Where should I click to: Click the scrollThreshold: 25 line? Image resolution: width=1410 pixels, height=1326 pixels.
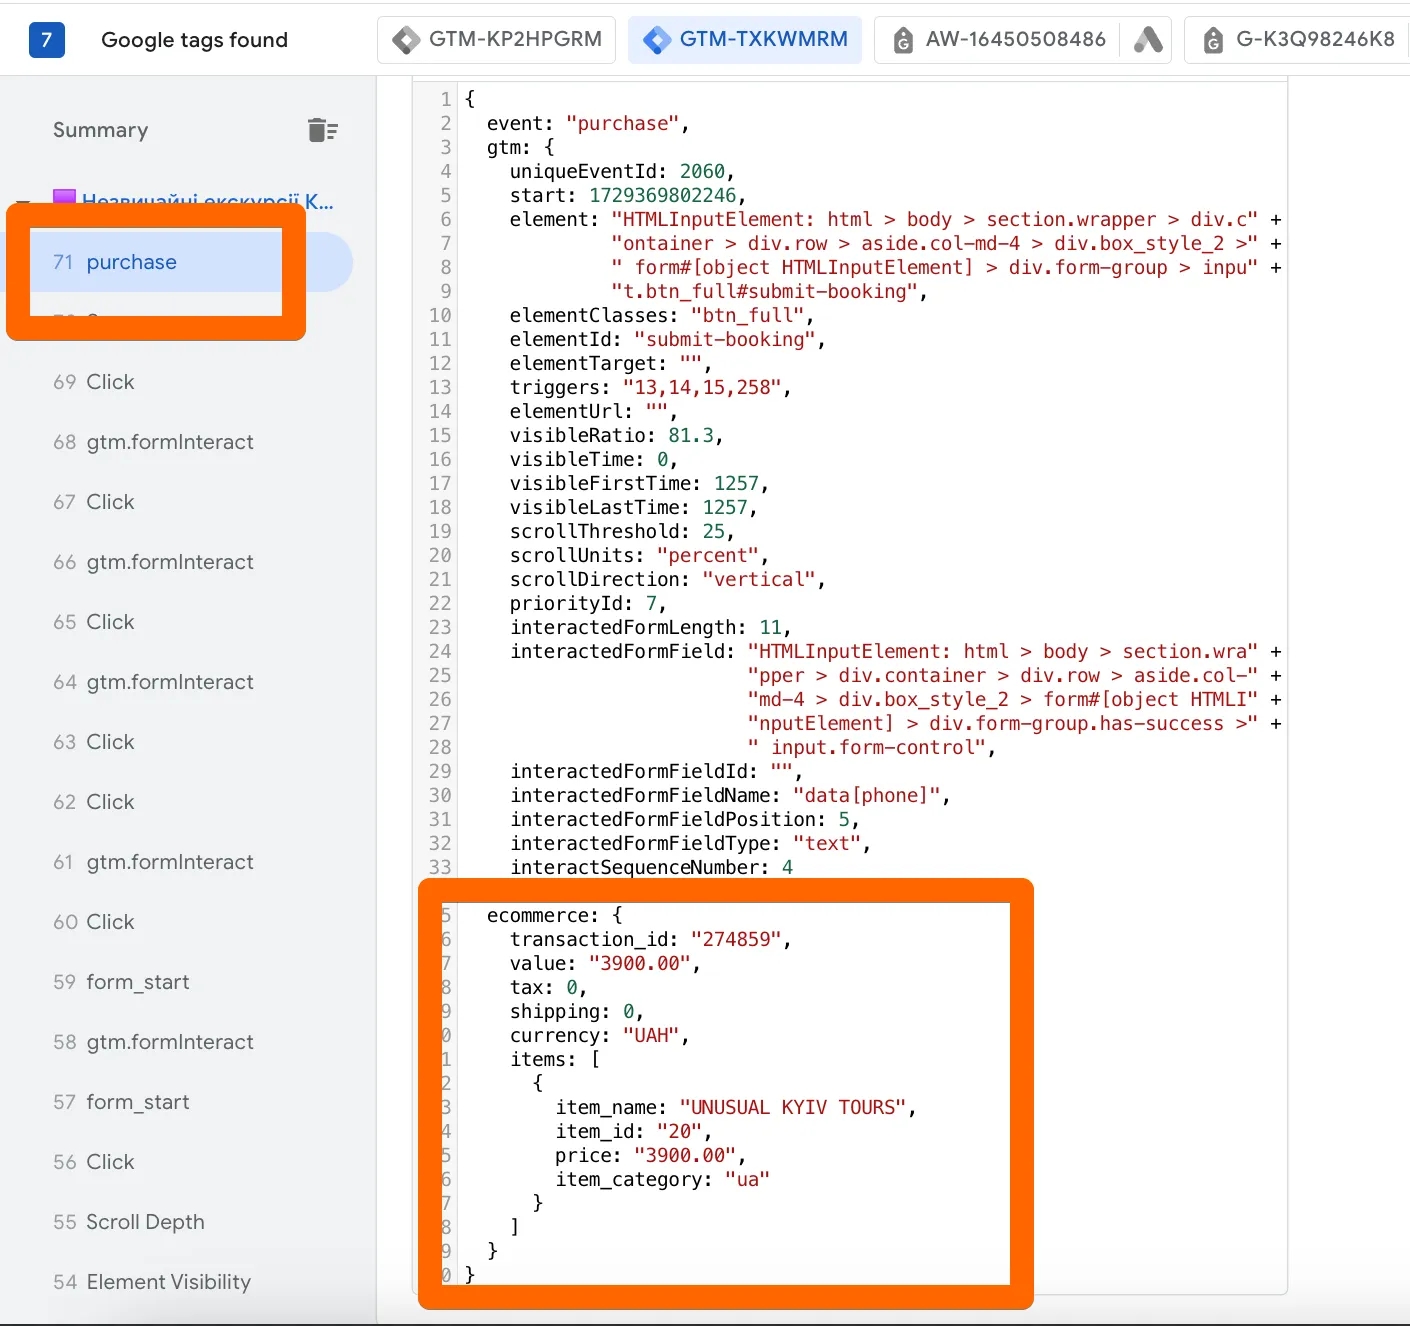click(x=622, y=531)
